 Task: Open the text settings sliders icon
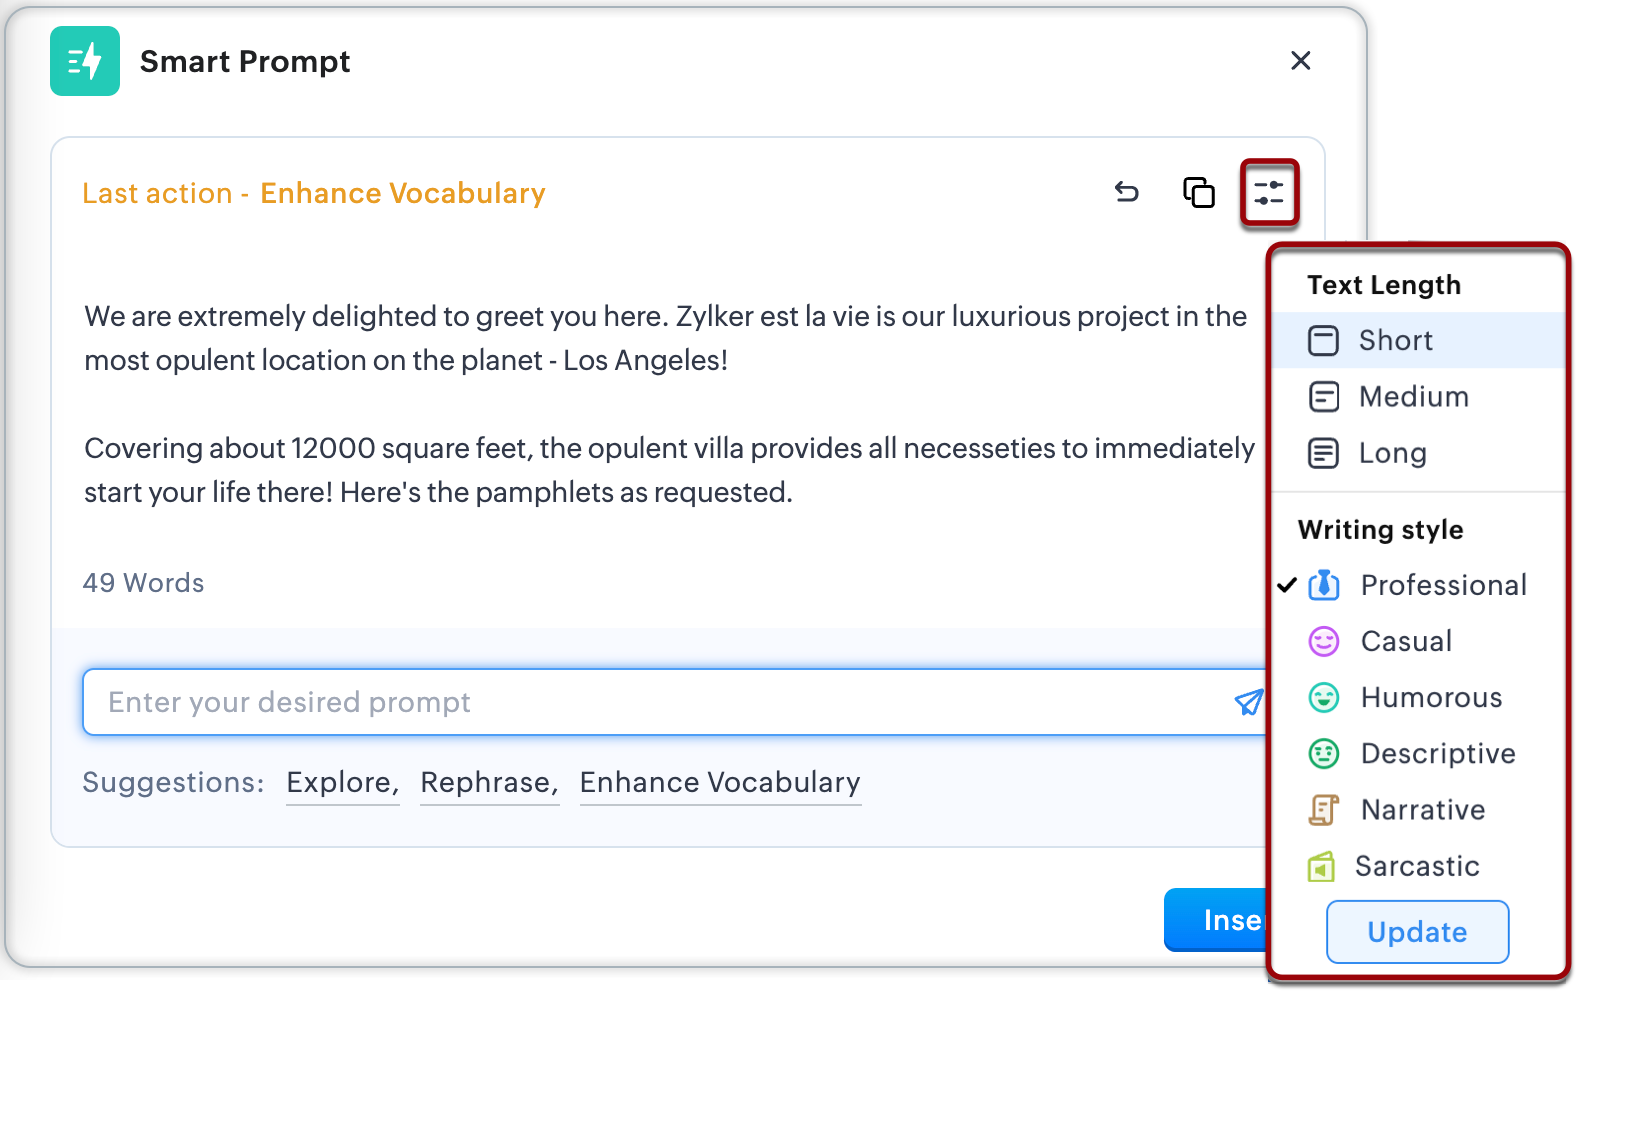pos(1269,192)
